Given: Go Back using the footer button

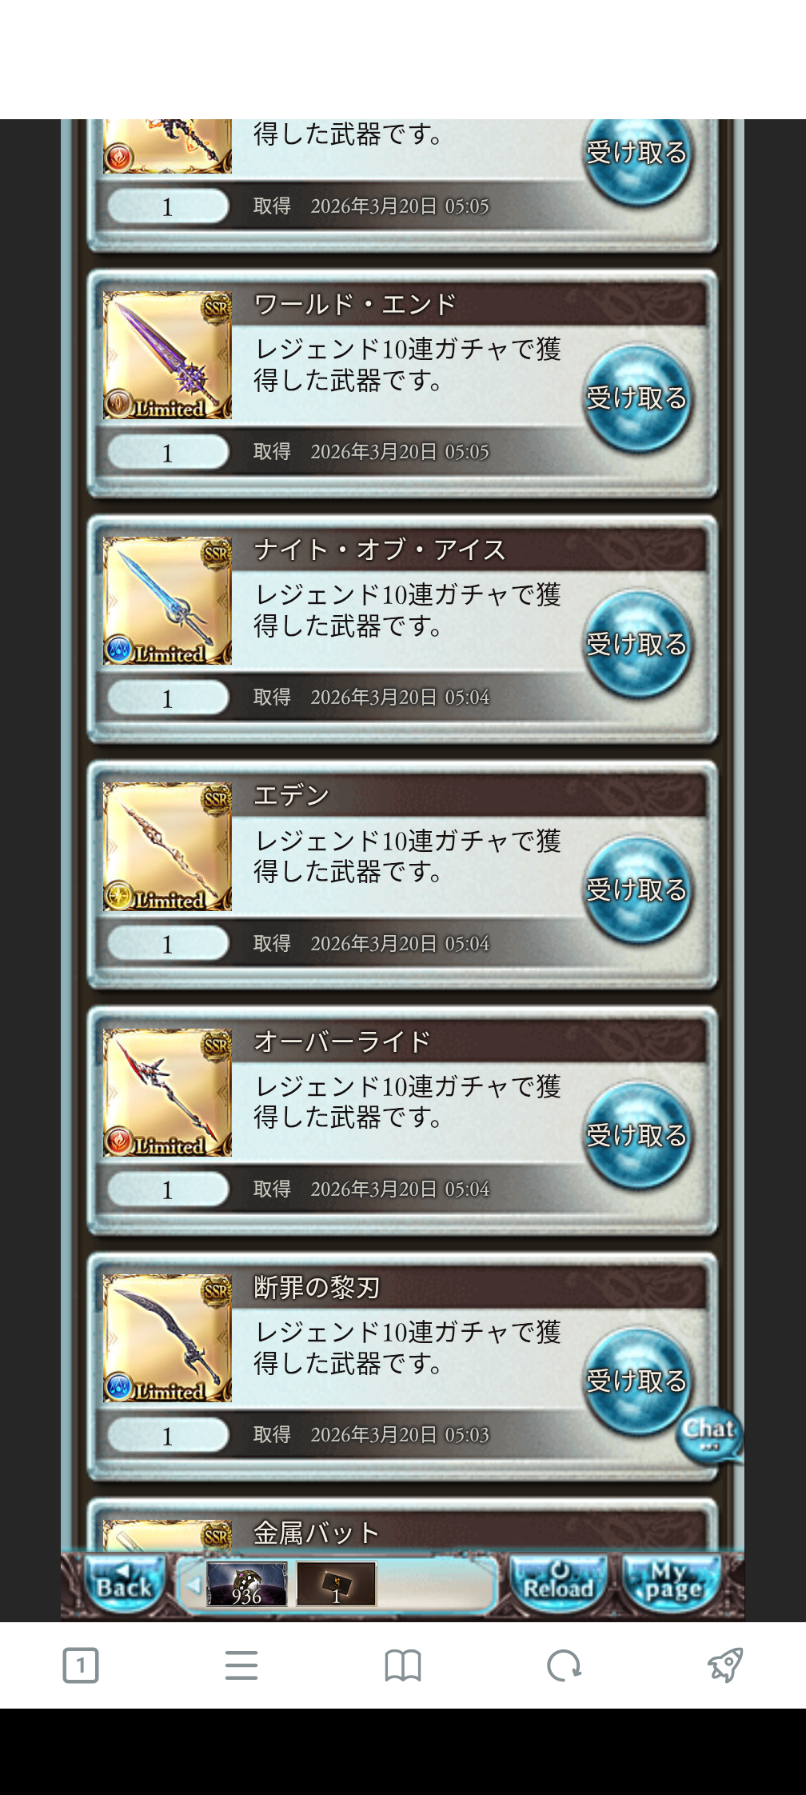Looking at the screenshot, I should coord(124,1584).
